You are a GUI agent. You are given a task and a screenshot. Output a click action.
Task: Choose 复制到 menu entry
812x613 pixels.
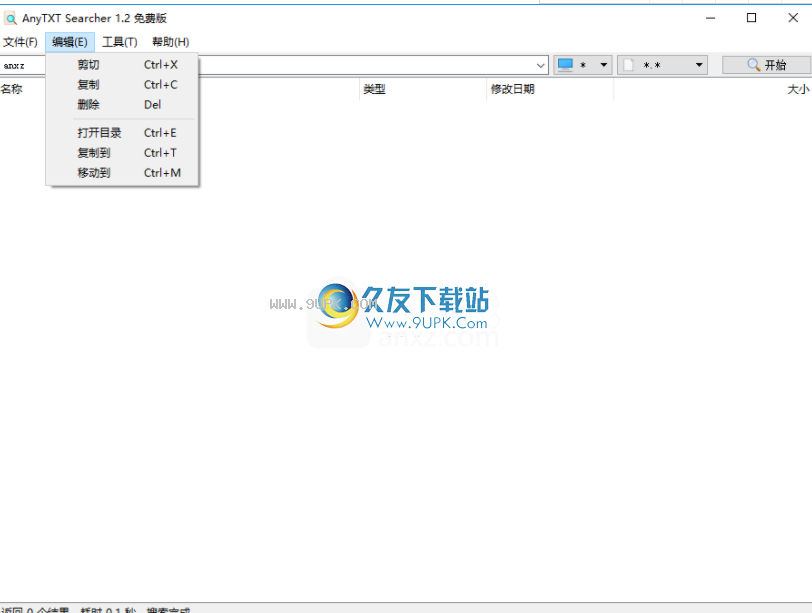click(x=122, y=153)
